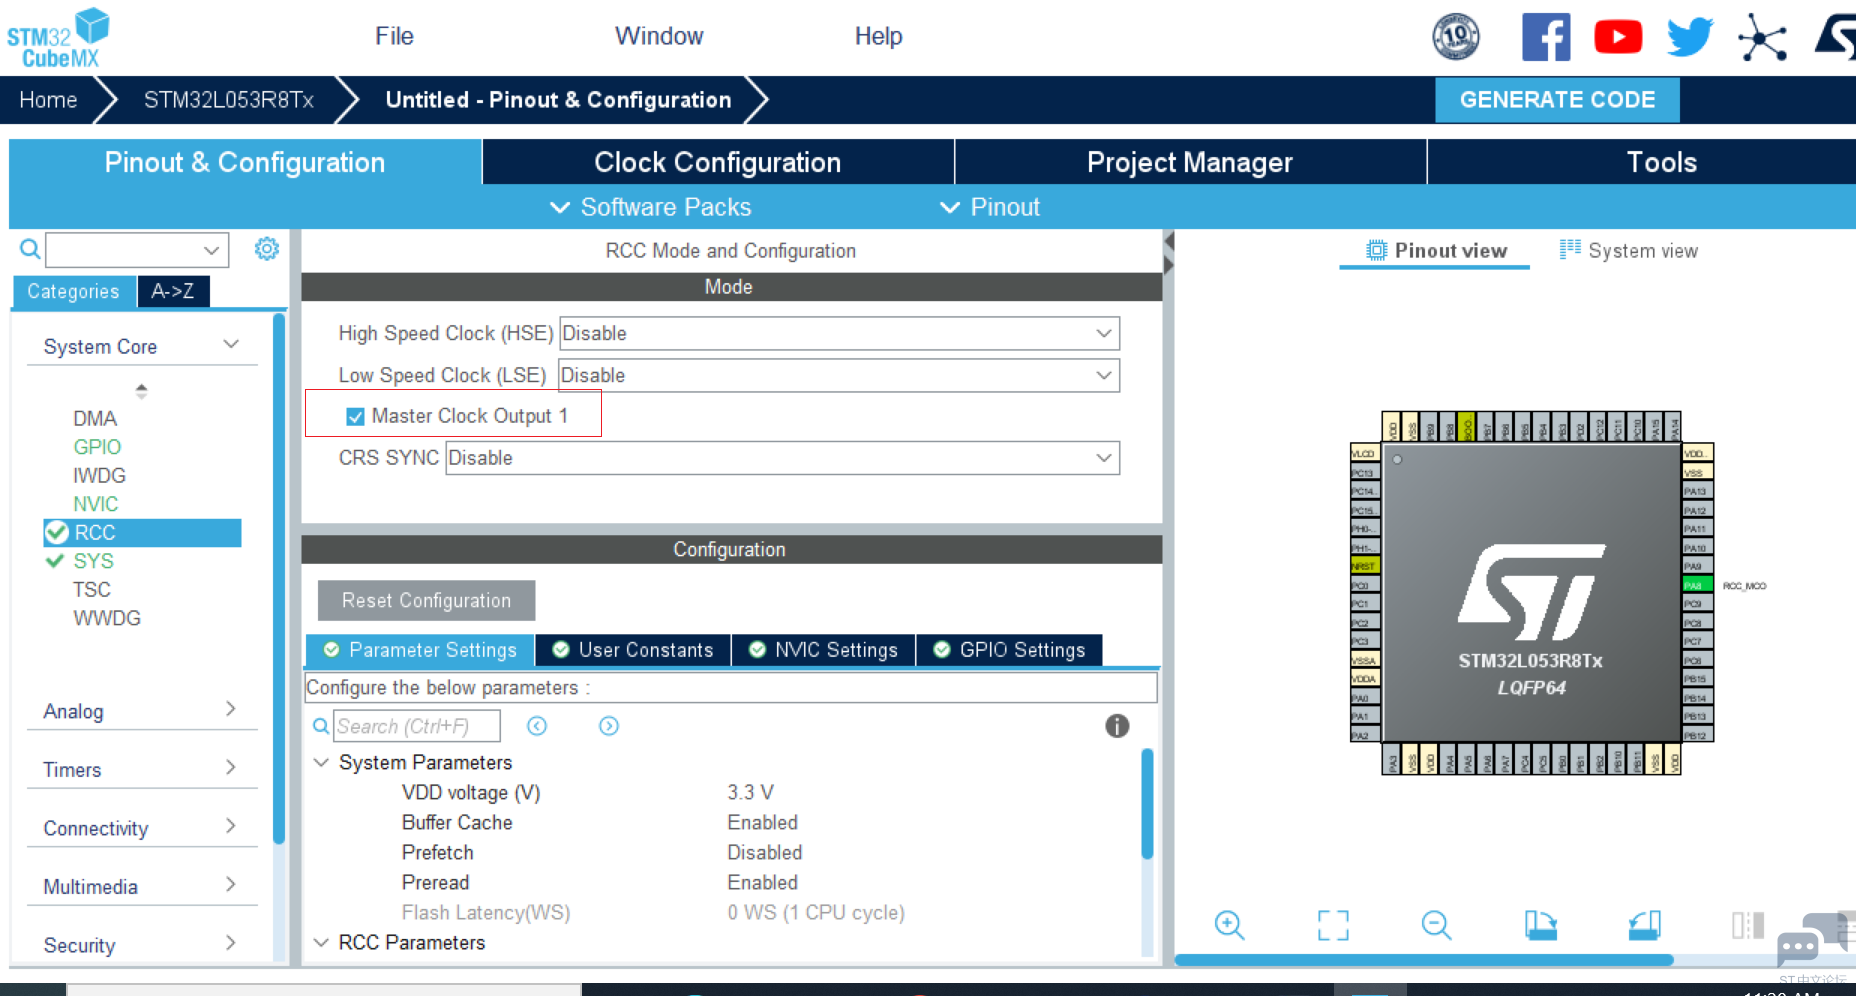
Task: Open the Facebook page icon
Action: (1546, 37)
